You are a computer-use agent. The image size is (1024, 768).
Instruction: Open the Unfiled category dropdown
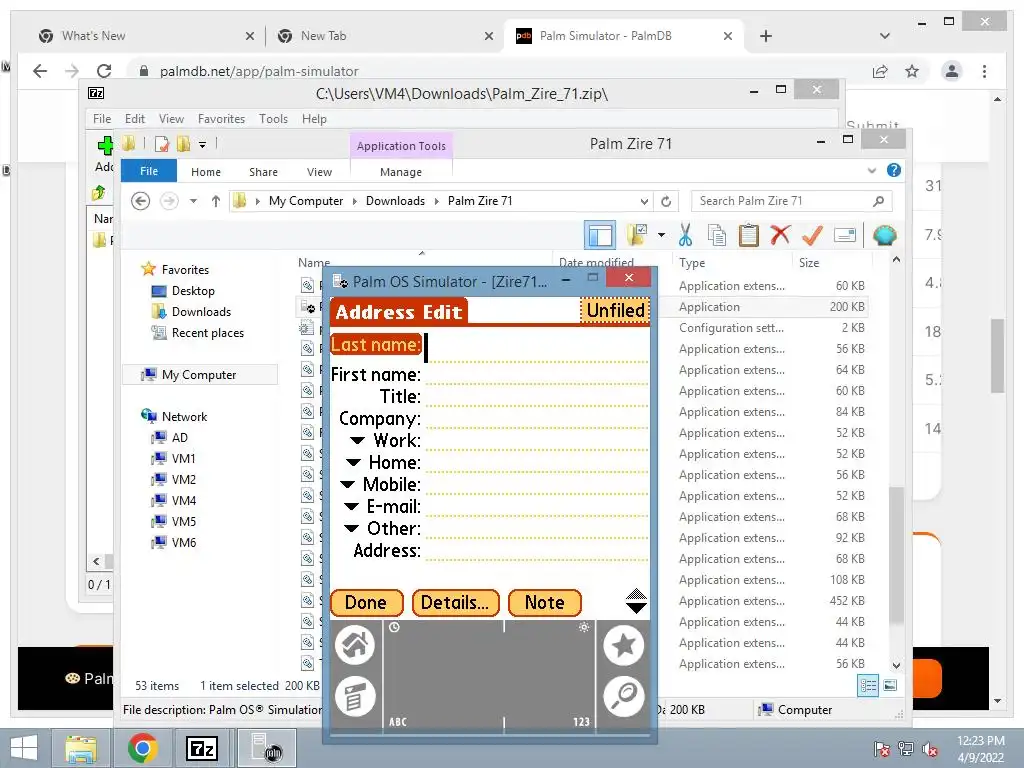click(x=615, y=311)
